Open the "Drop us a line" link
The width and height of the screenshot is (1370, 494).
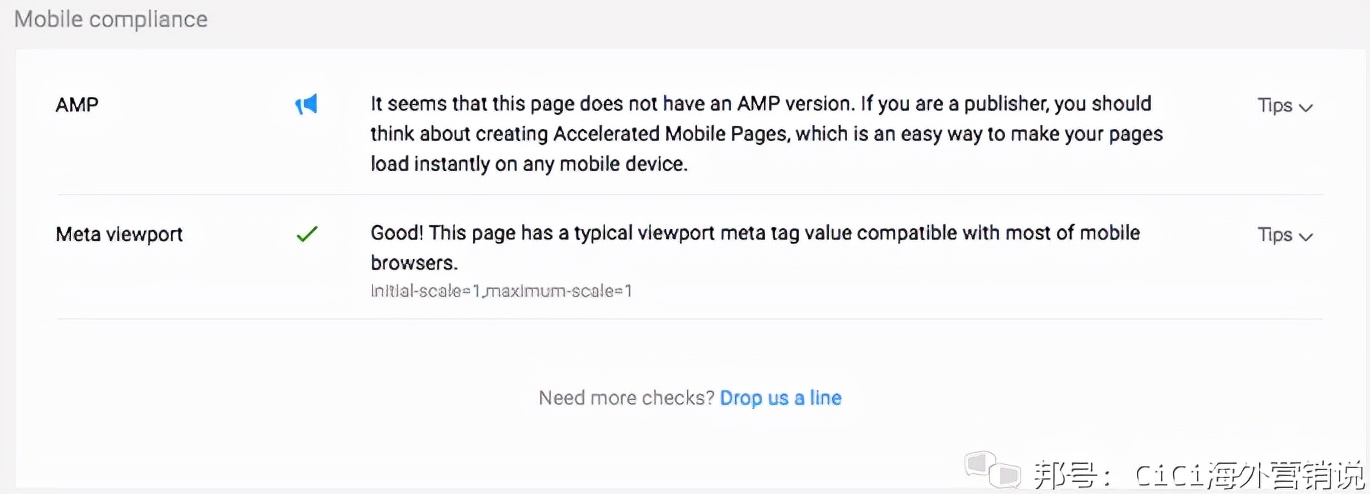(x=780, y=398)
